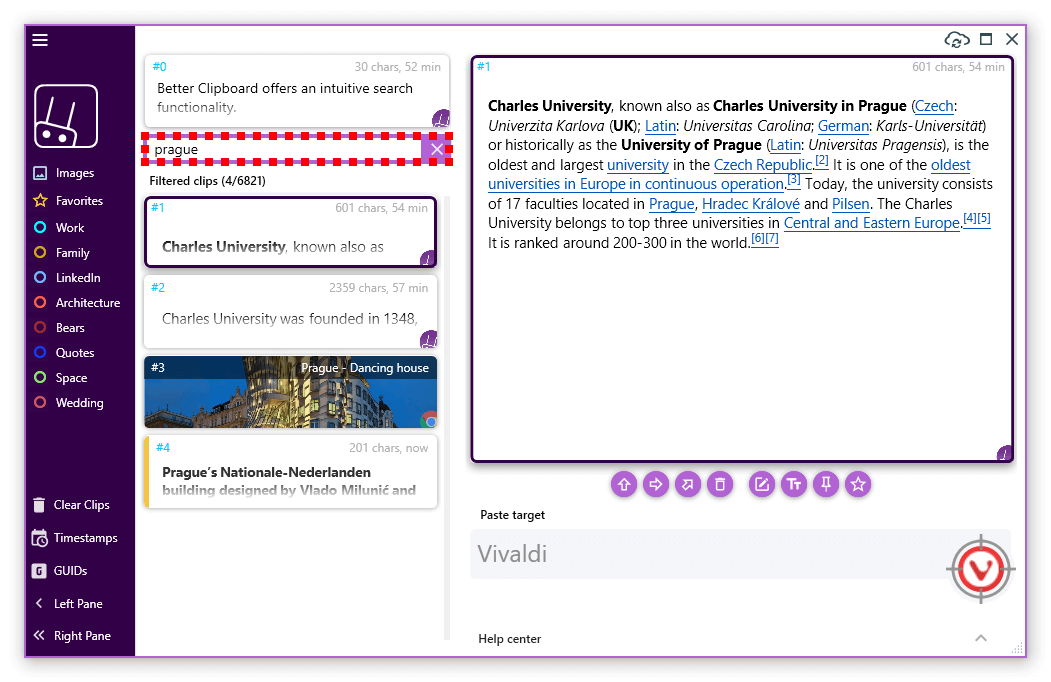This screenshot has width=1051, height=682.
Task: Select the Bears collection
Action: click(59, 328)
